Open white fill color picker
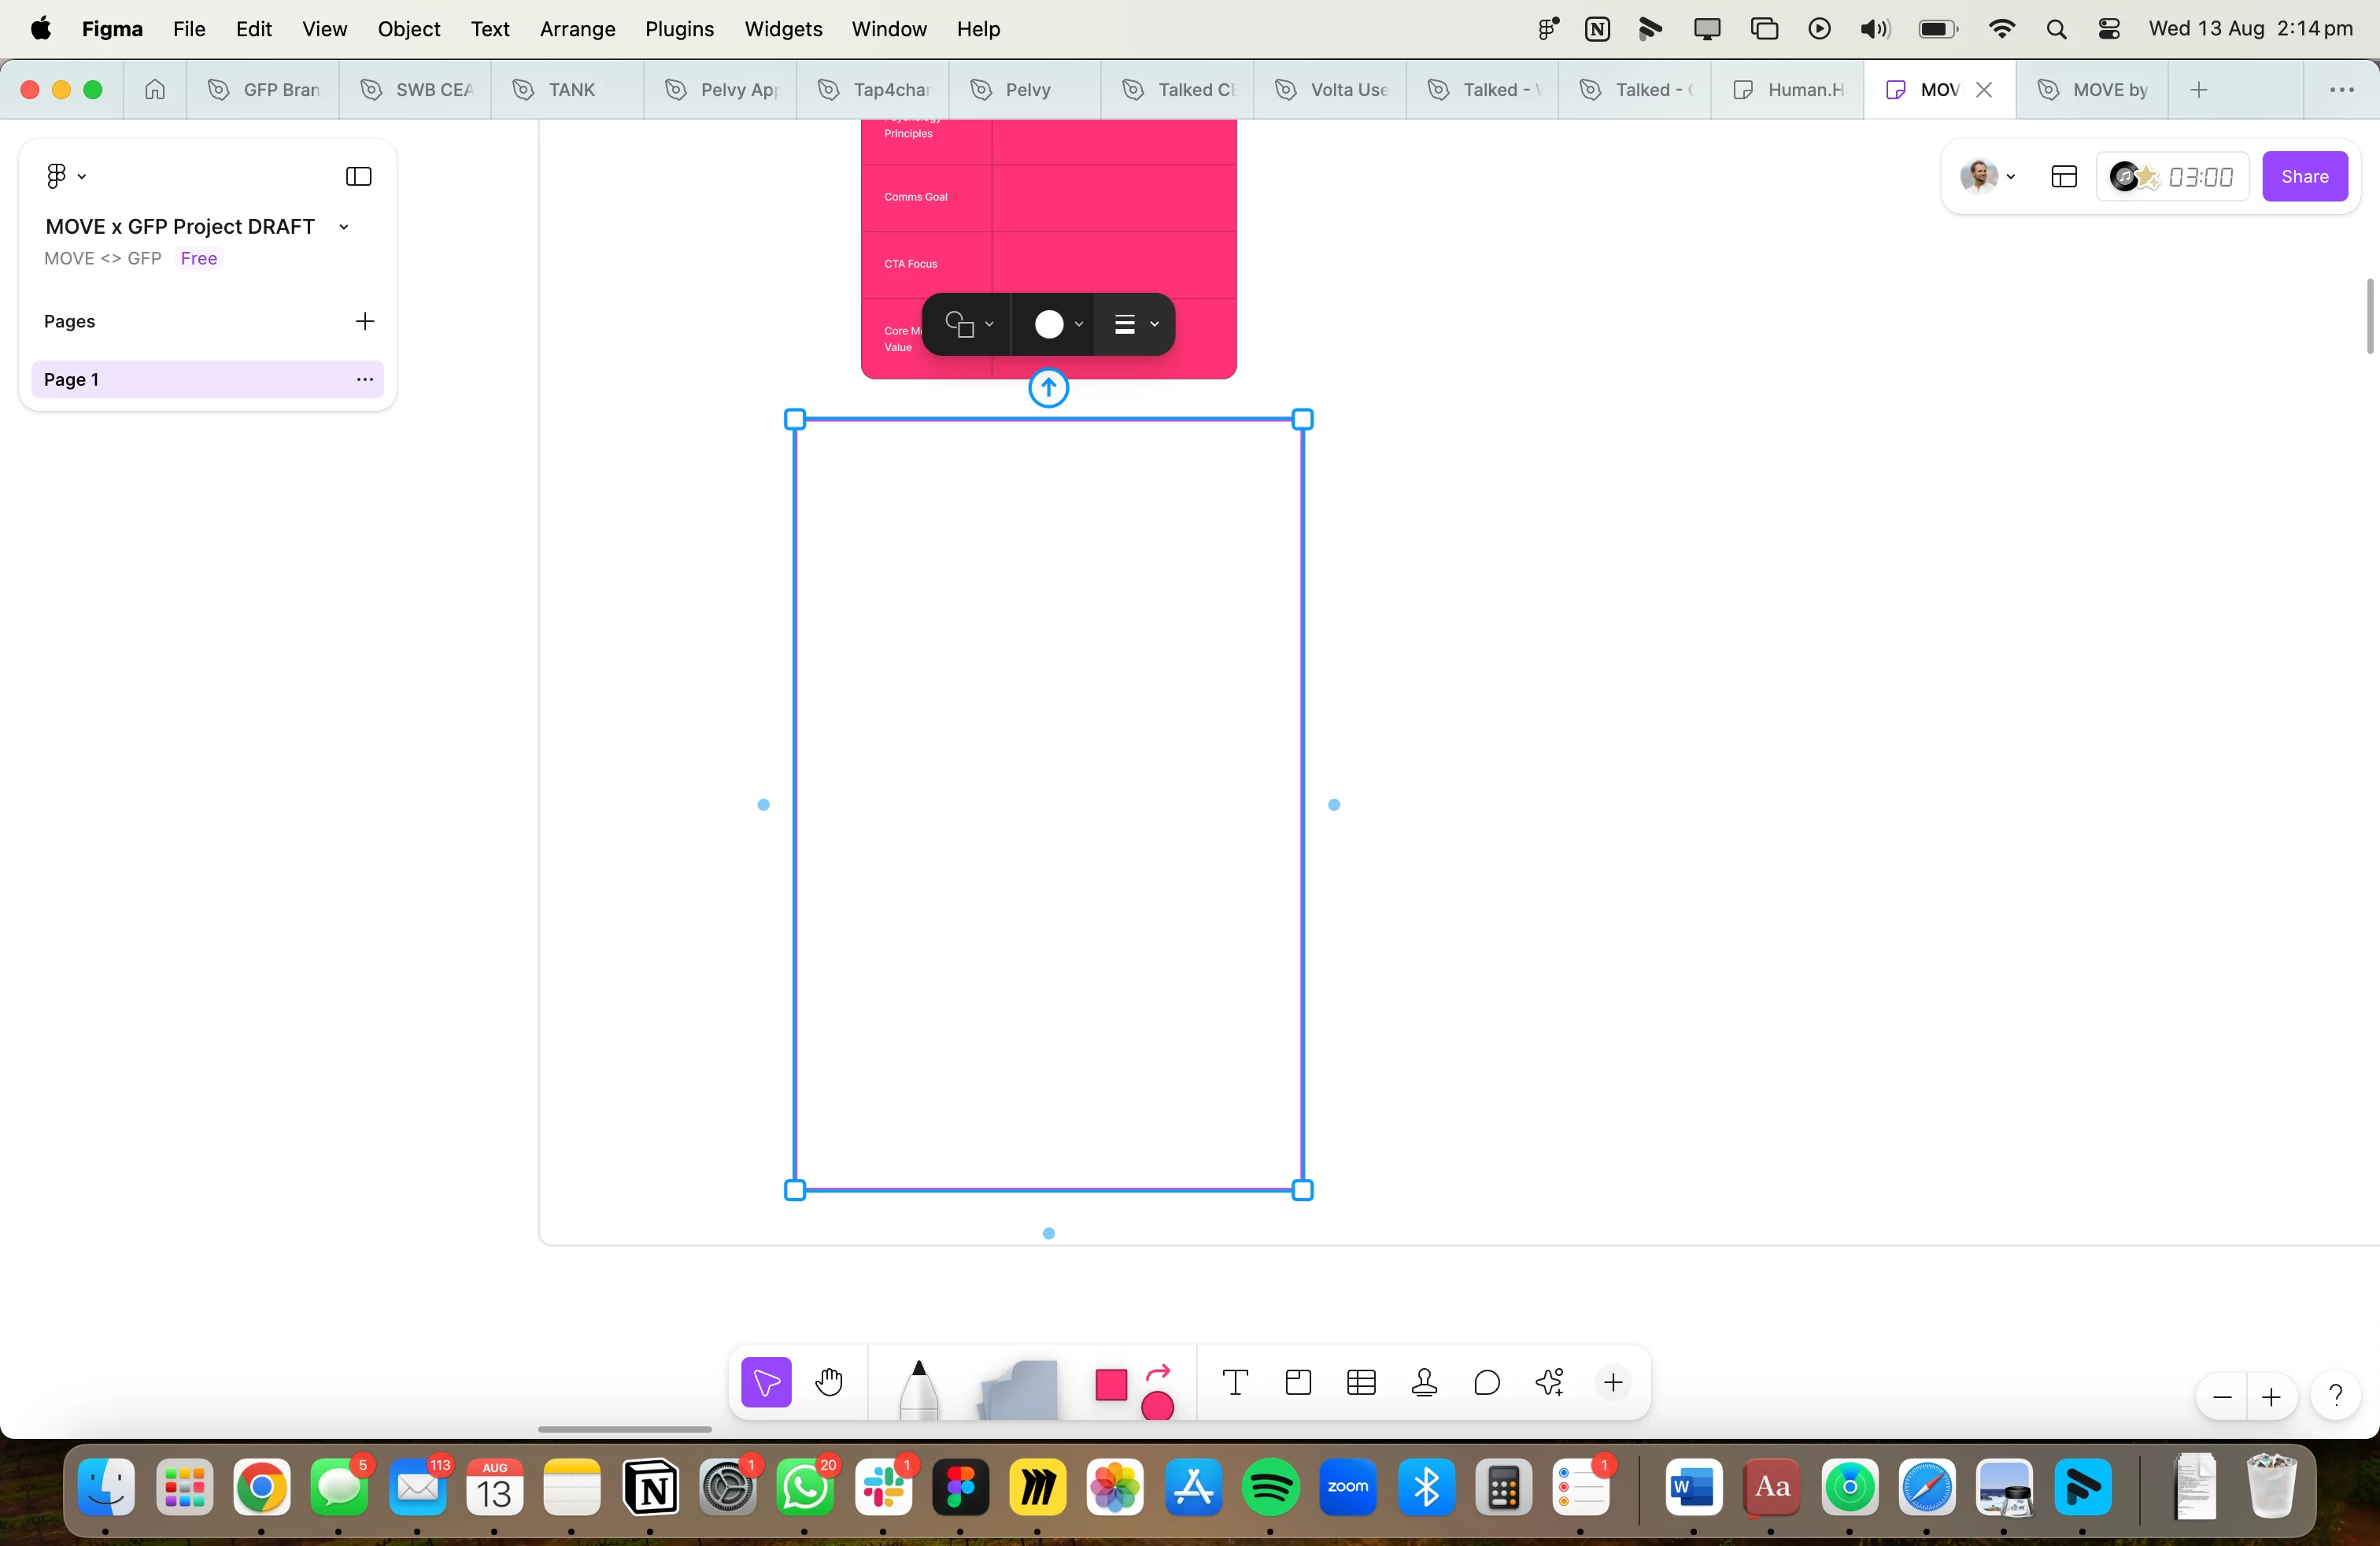The width and height of the screenshot is (2380, 1546). [x=1056, y=324]
